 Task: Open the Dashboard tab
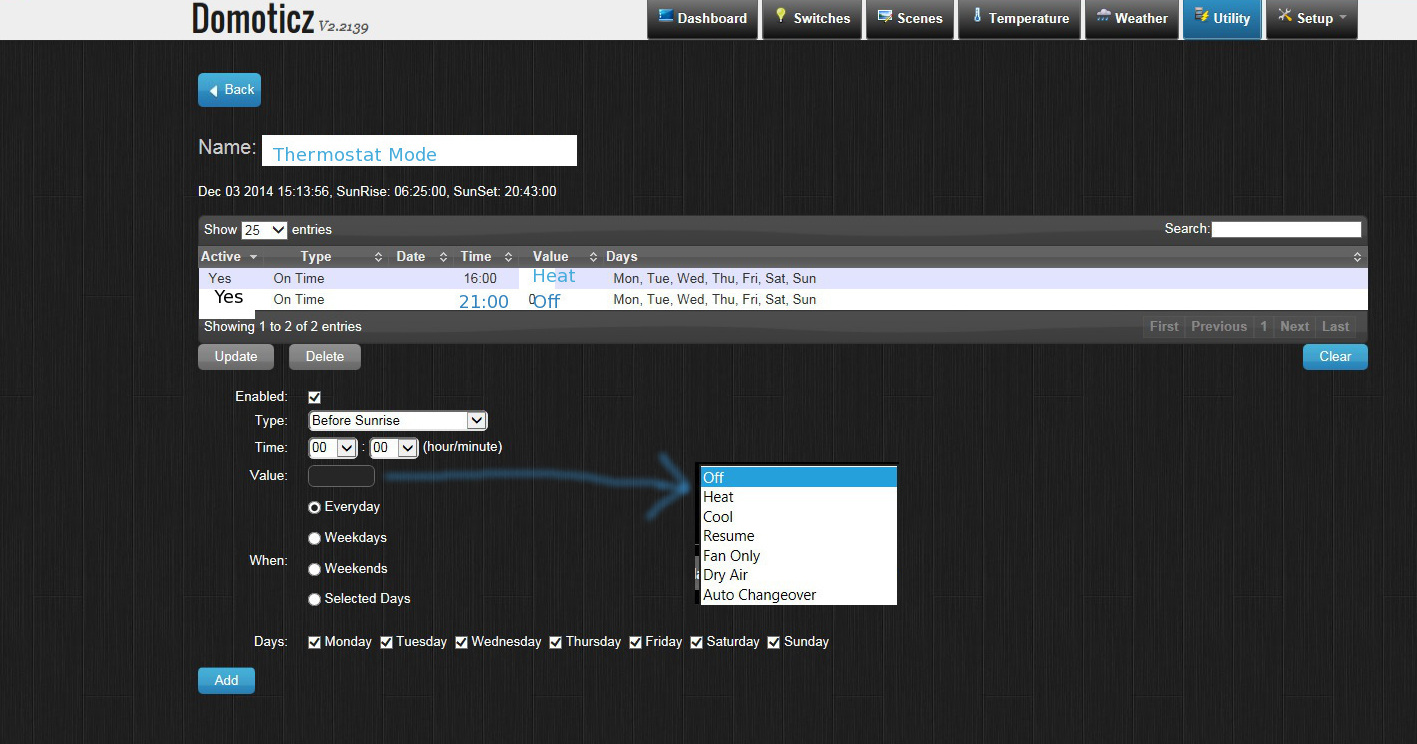pyautogui.click(x=702, y=18)
